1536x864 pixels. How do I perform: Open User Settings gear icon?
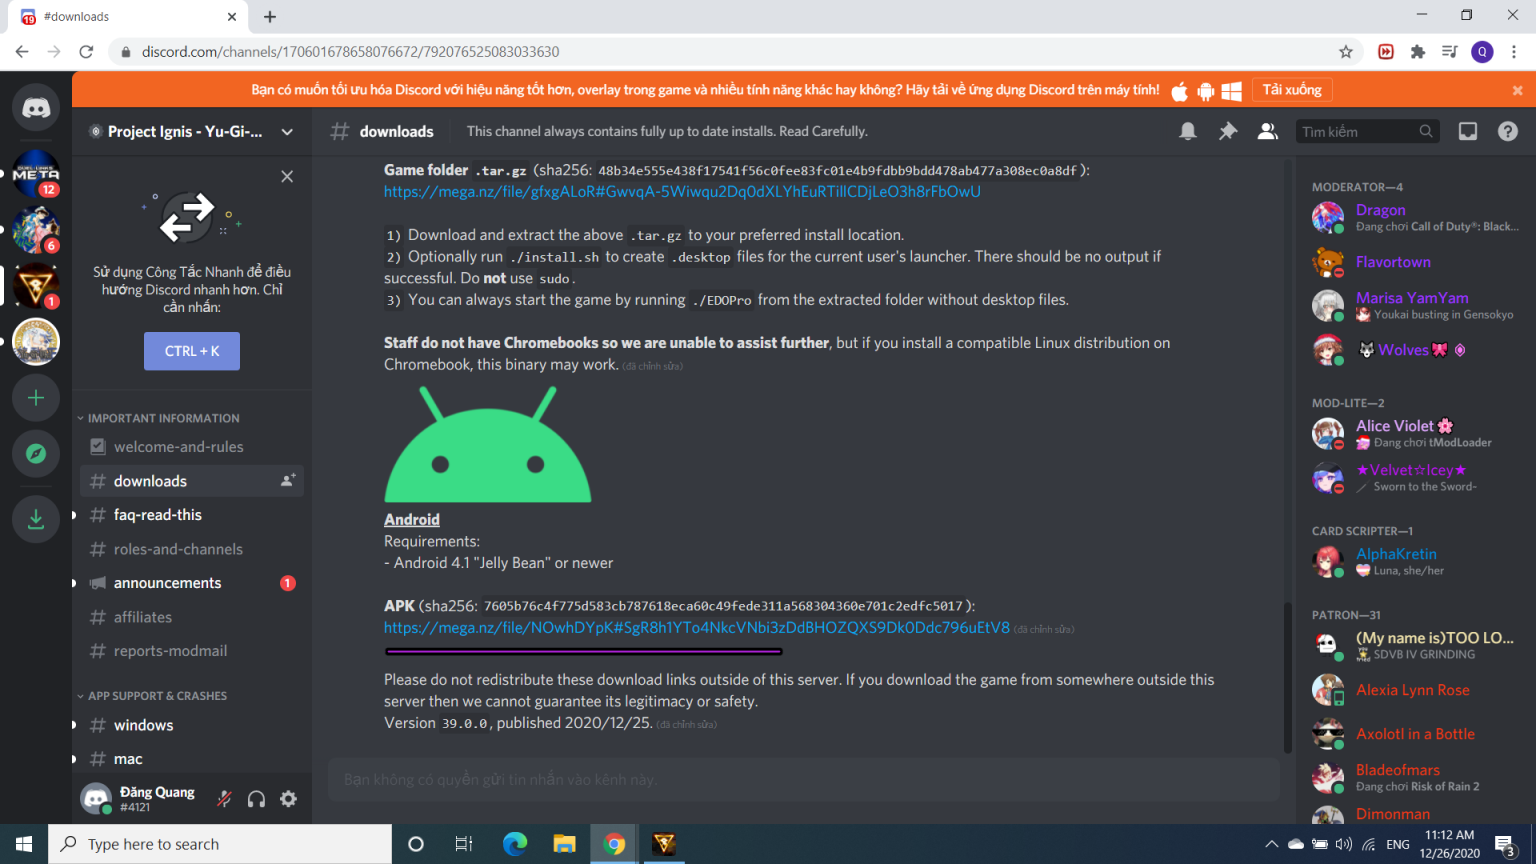(x=288, y=798)
